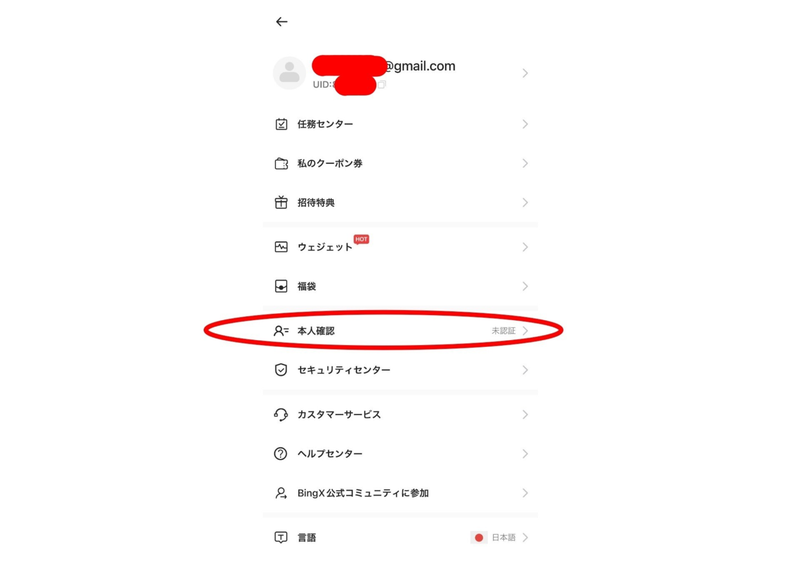Open BingX公式コミュニティに参加 menu item
Image resolution: width=800 pixels, height=564 pixels.
[401, 493]
